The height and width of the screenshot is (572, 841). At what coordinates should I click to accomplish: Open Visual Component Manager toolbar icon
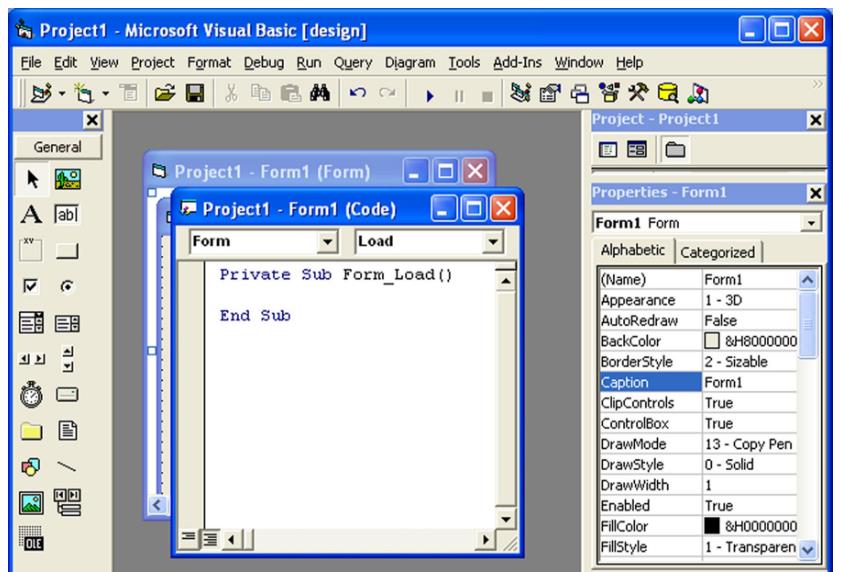(x=698, y=93)
